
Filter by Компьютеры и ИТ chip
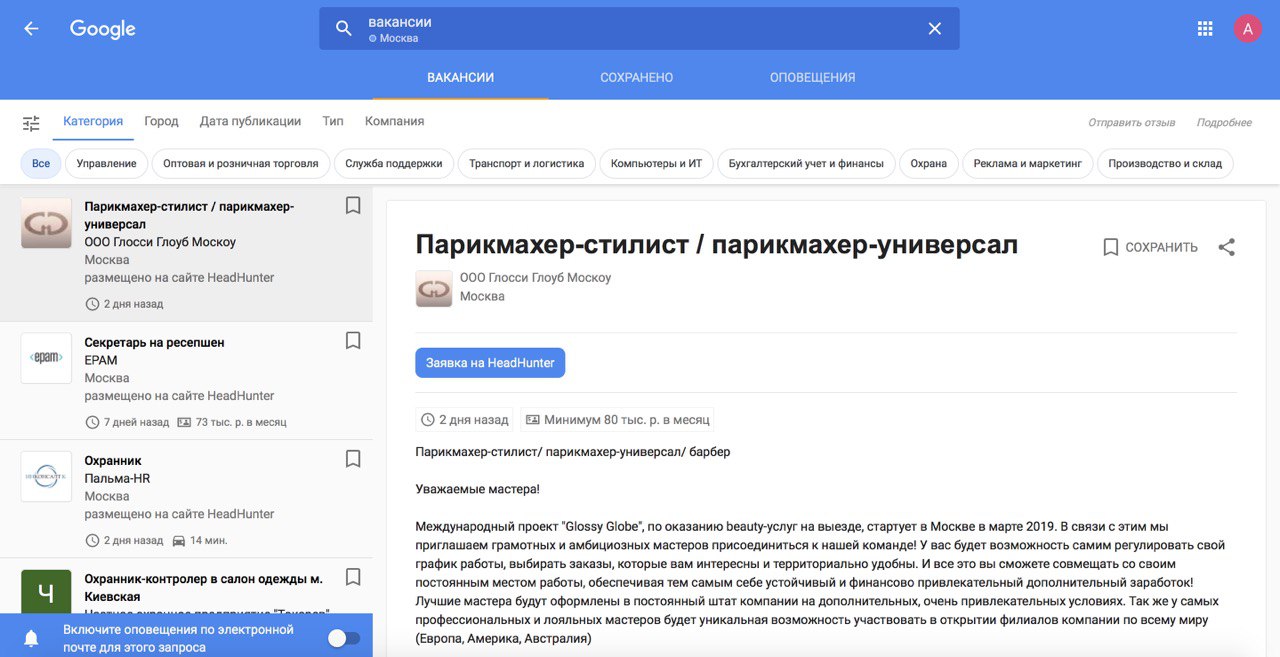click(x=657, y=163)
